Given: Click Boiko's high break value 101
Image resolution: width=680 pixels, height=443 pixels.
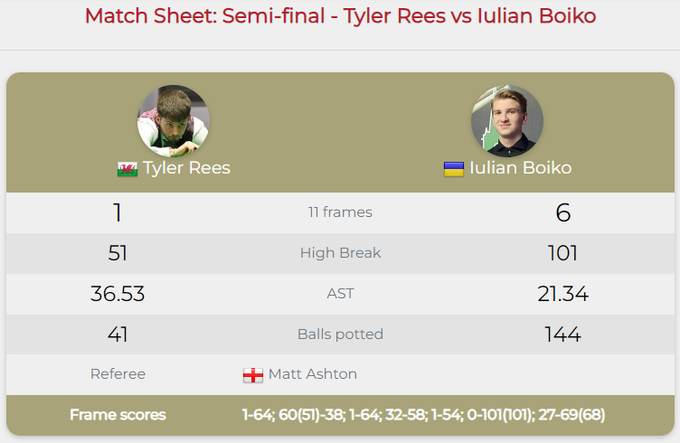Looking at the screenshot, I should 562,253.
